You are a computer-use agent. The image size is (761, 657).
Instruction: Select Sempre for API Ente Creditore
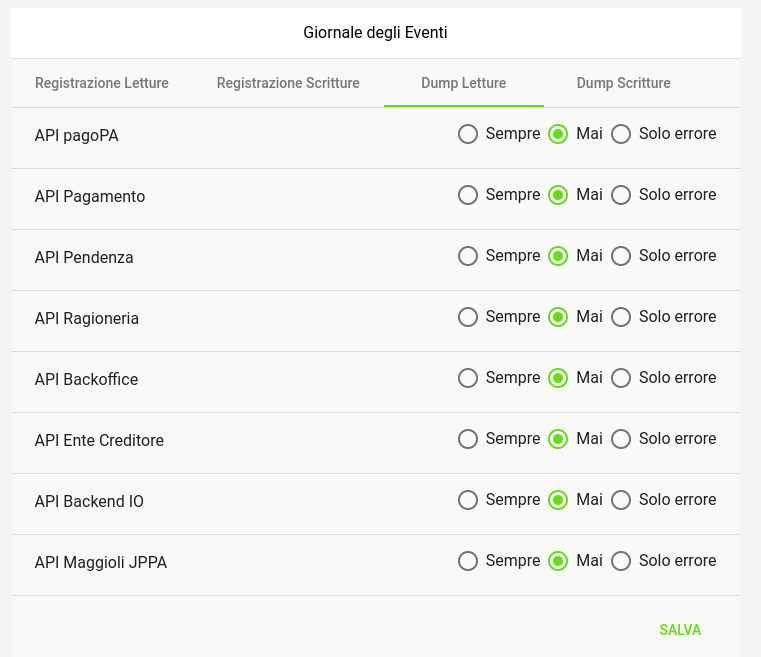(468, 439)
